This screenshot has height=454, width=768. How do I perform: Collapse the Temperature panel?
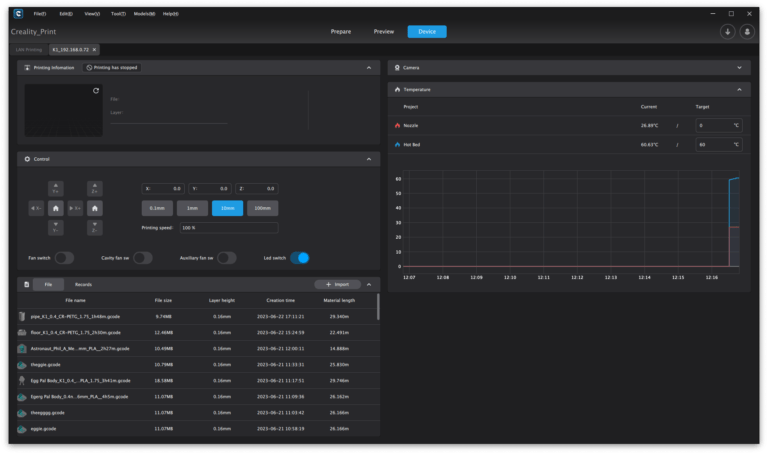point(739,89)
